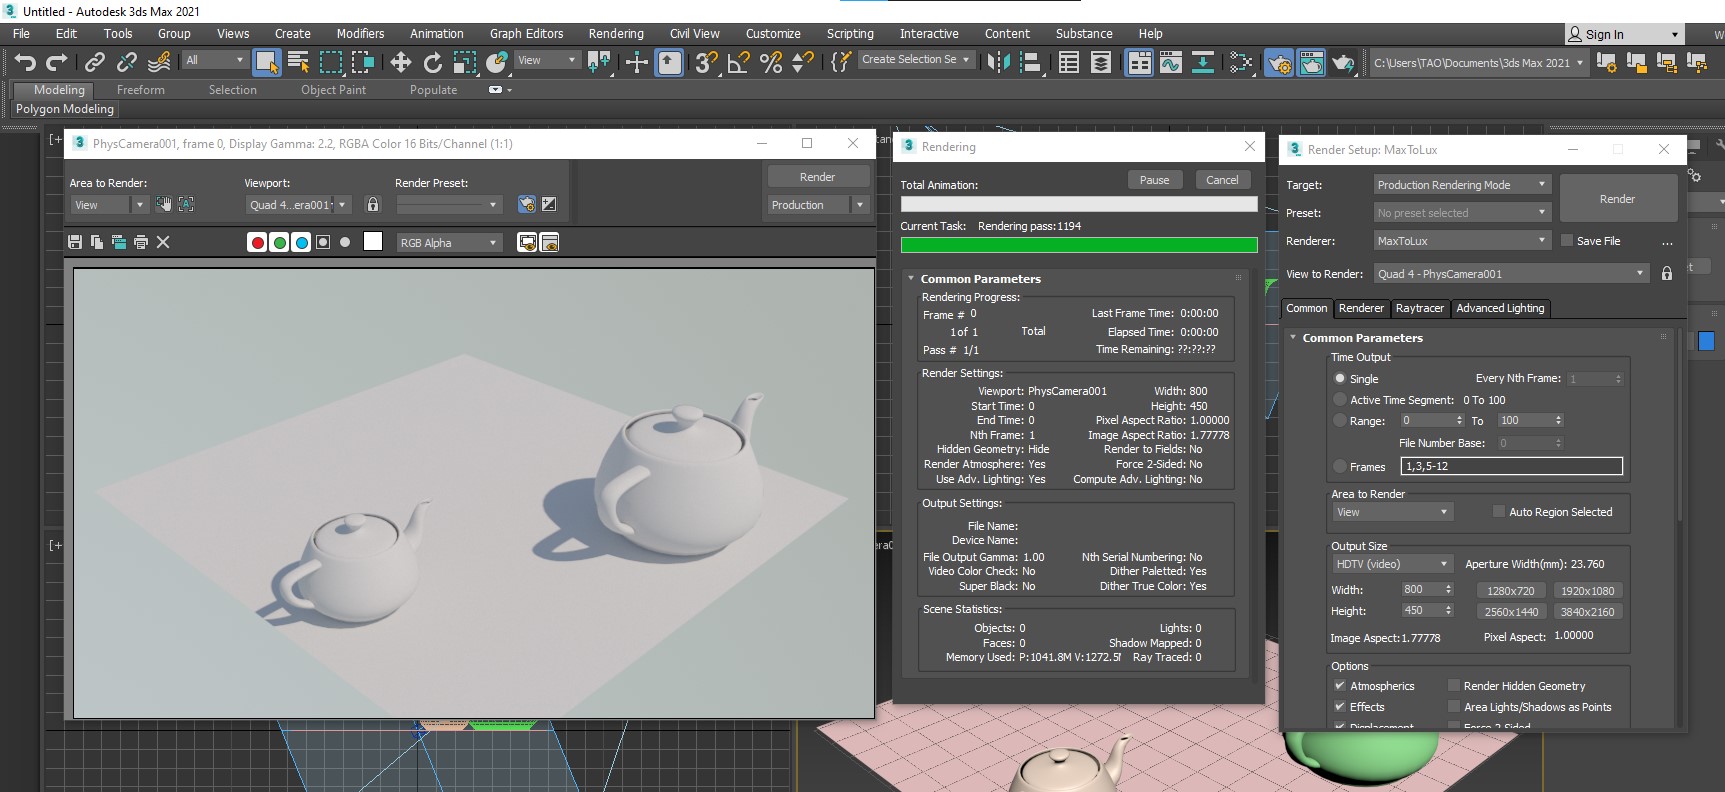Uncheck the Atmospherics option

click(1340, 686)
